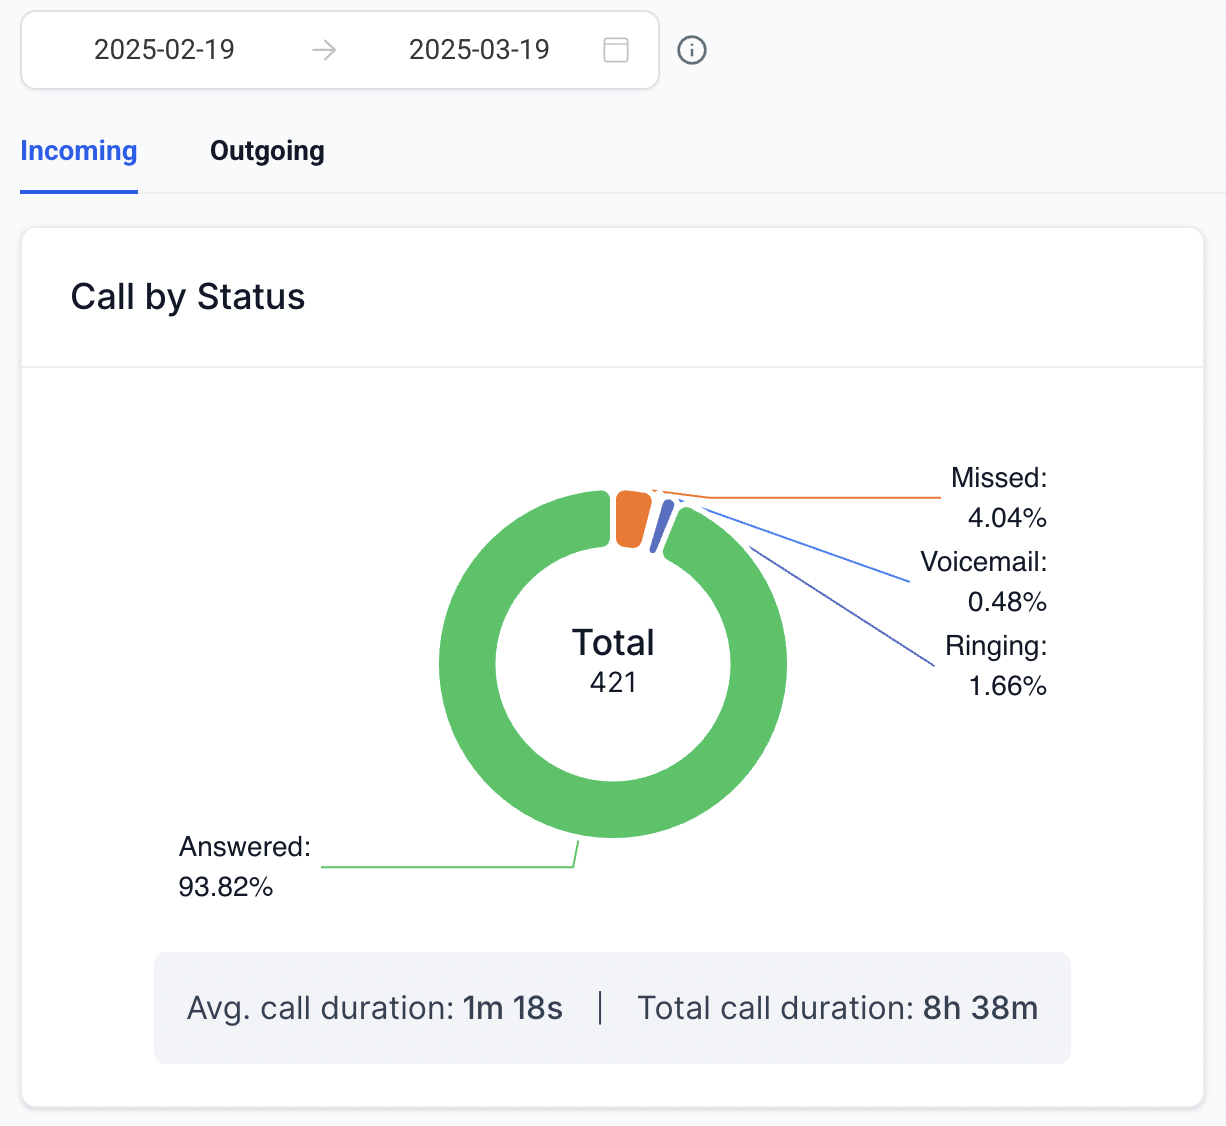This screenshot has height=1126, width=1226.
Task: Click the Avg. call duration 1m 18s value
Action: (x=512, y=1008)
